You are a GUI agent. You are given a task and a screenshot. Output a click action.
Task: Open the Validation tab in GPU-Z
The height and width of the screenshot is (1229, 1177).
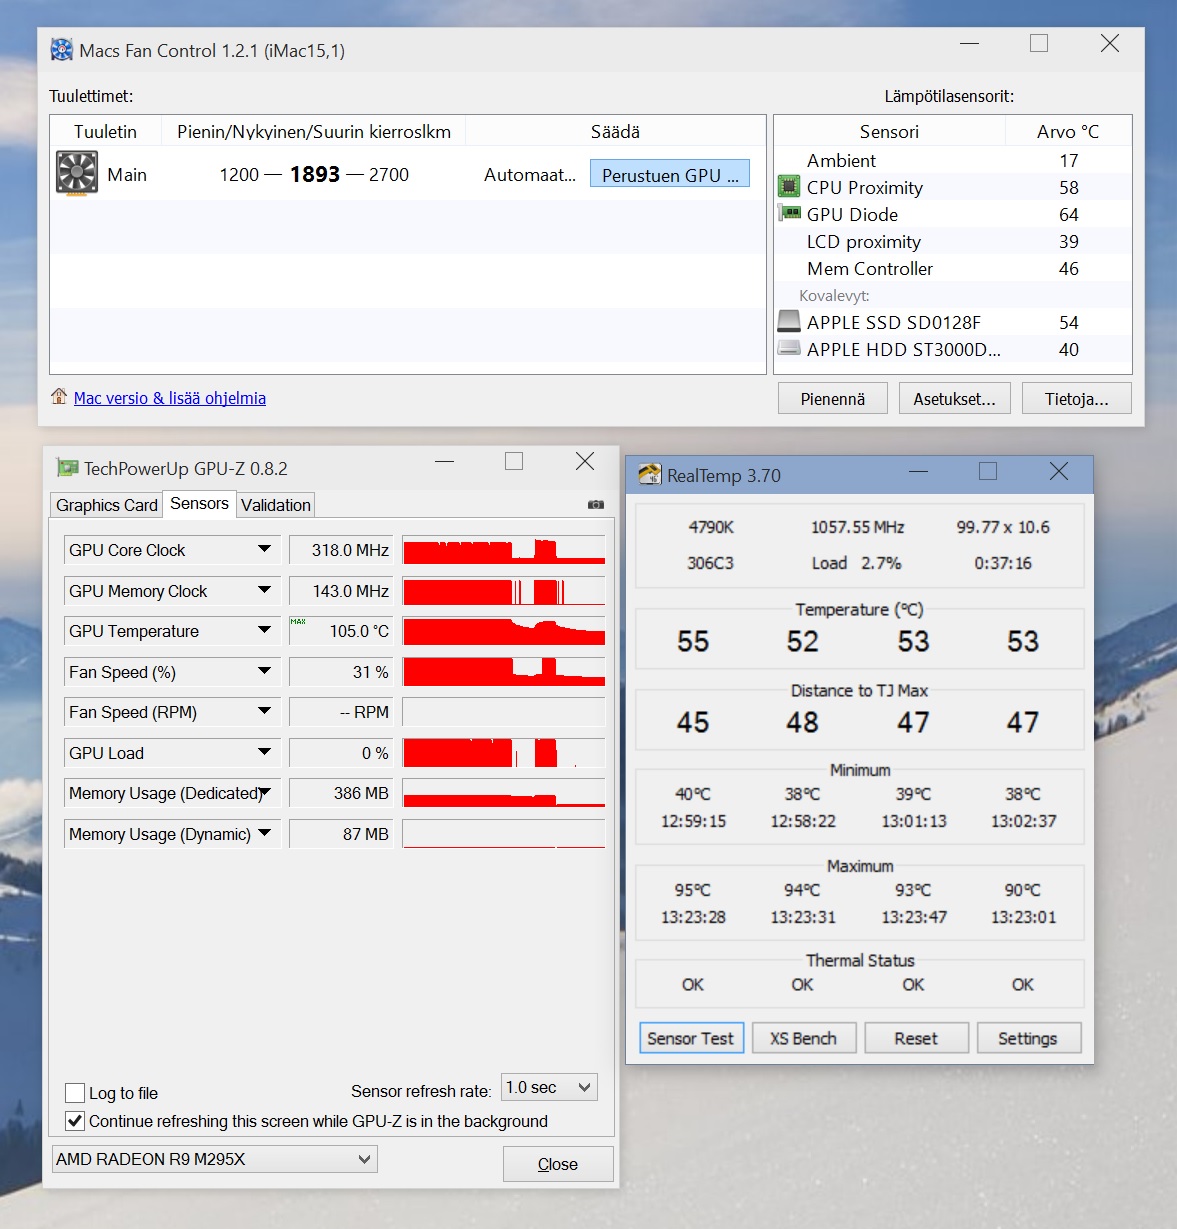[x=276, y=505]
